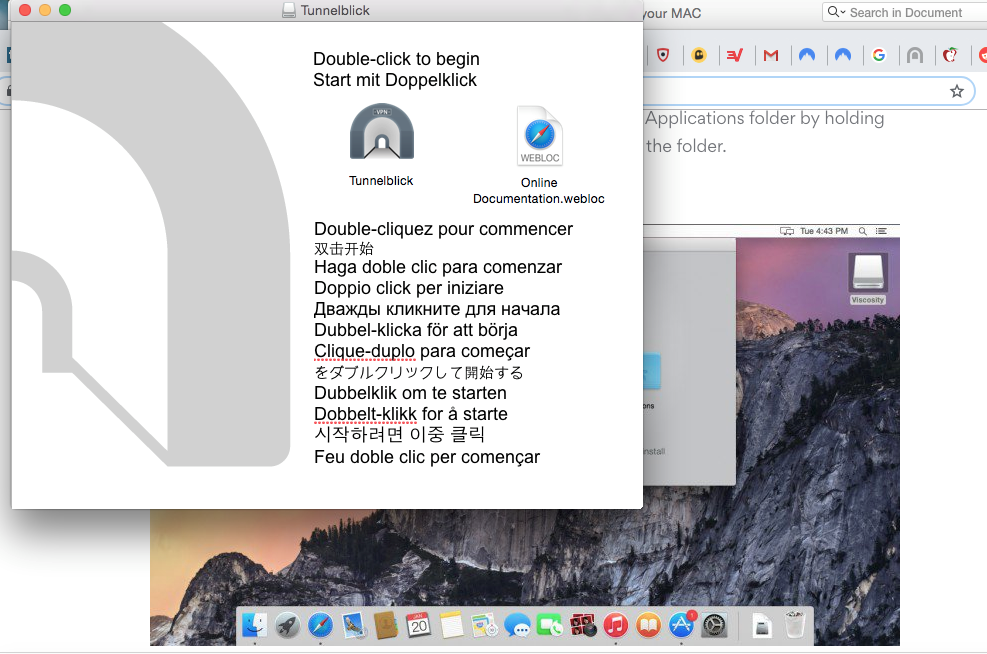Zoom the Tunnelblick window with green button
Viewport: 987px width, 654px height.
click(65, 10)
